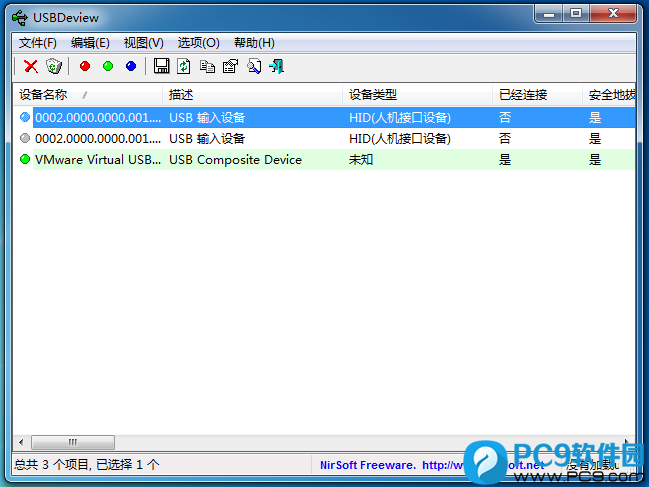
Task: Click 未知 device type cell
Action: coord(361,160)
